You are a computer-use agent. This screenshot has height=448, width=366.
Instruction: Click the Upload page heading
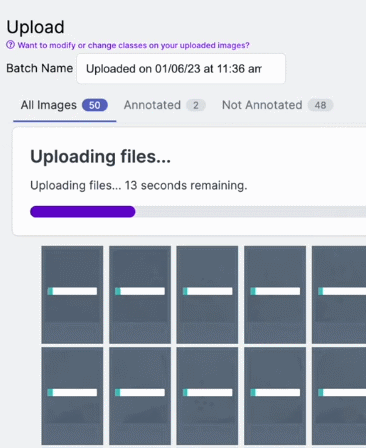[35, 27]
